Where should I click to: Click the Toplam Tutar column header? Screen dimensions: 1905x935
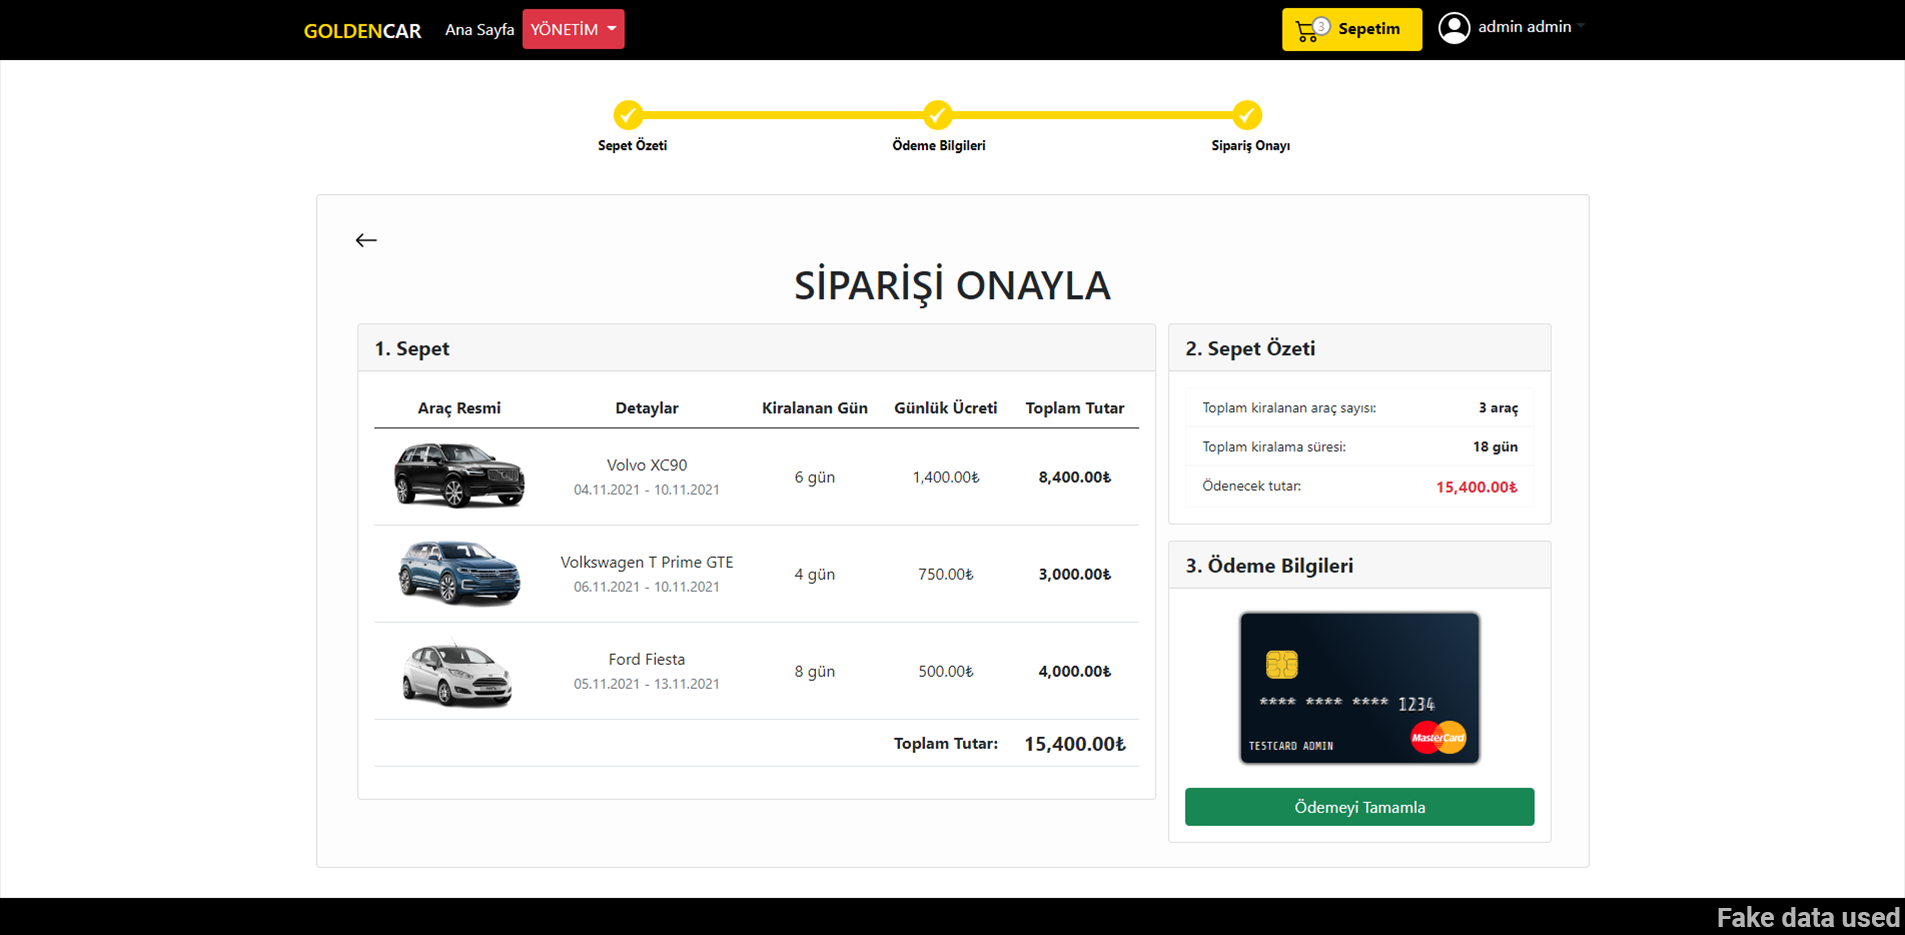(x=1075, y=408)
